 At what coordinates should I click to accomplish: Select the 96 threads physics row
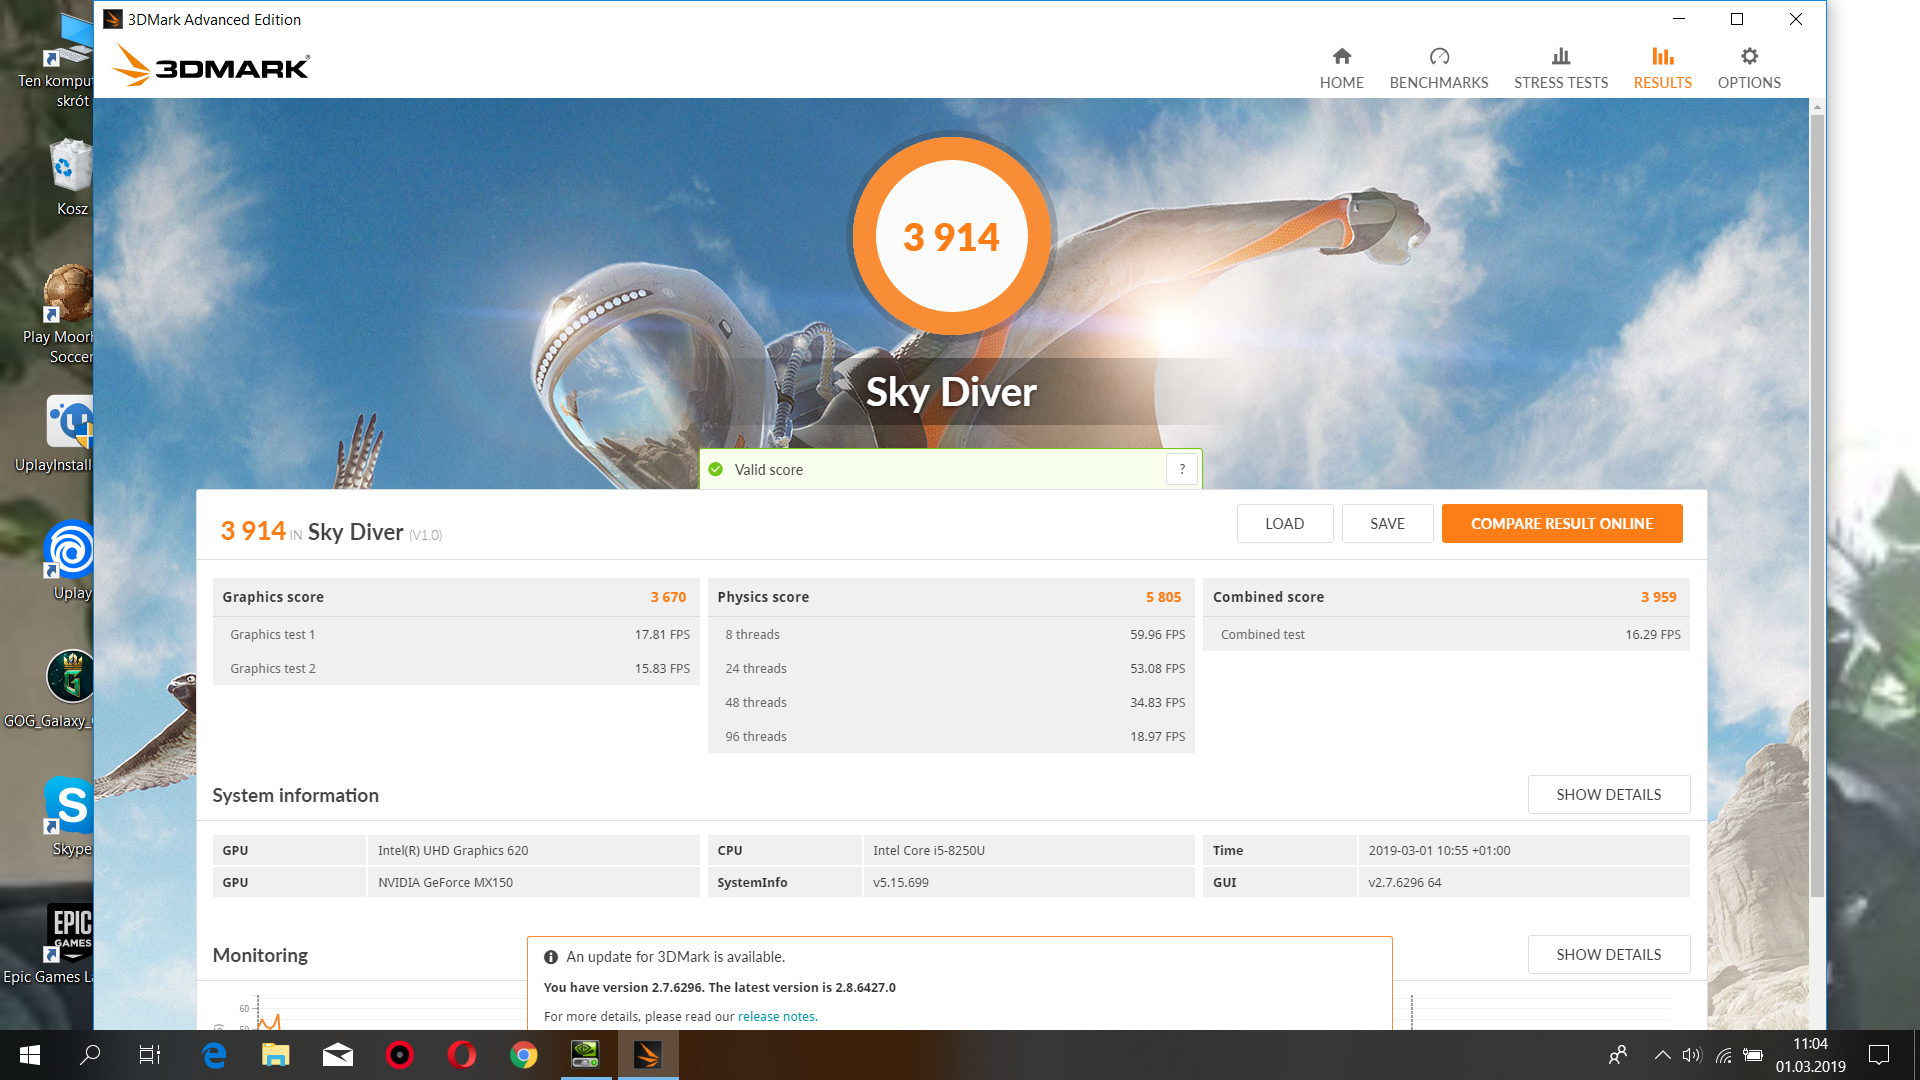951,736
